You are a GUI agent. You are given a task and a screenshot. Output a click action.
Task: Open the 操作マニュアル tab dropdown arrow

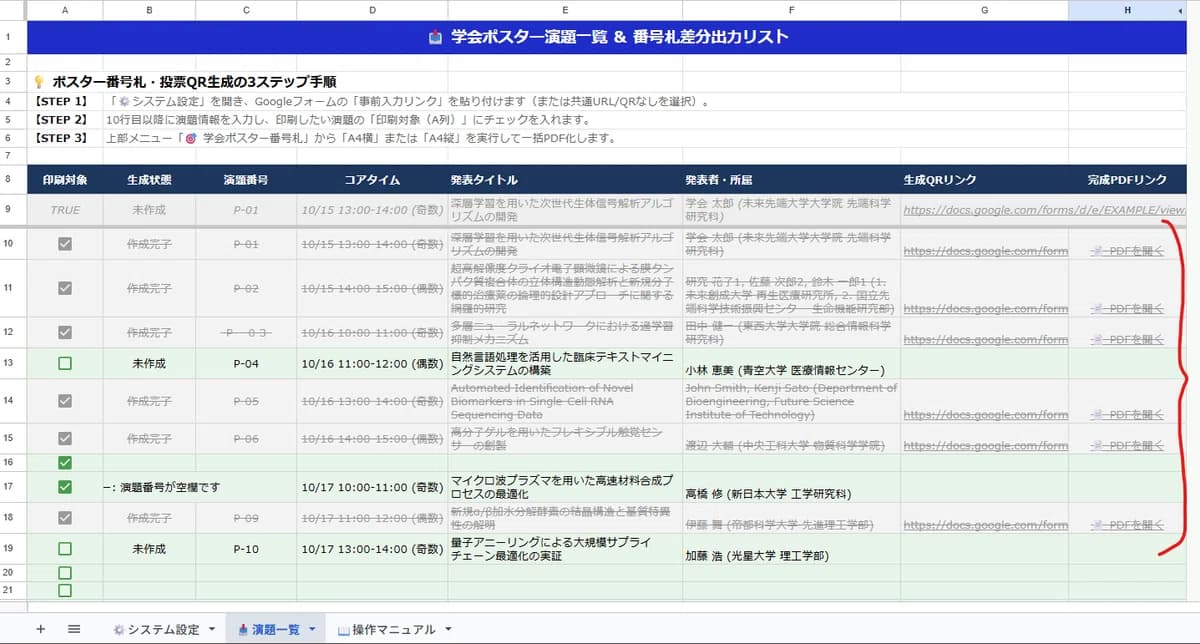pyautogui.click(x=447, y=630)
